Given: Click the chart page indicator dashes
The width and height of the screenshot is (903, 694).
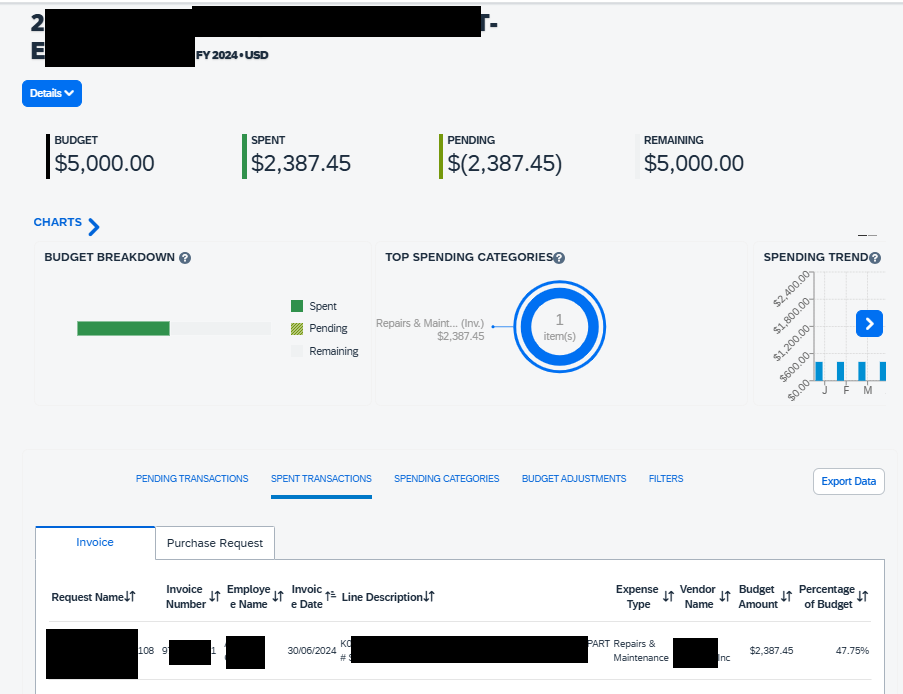Looking at the screenshot, I should click(867, 236).
